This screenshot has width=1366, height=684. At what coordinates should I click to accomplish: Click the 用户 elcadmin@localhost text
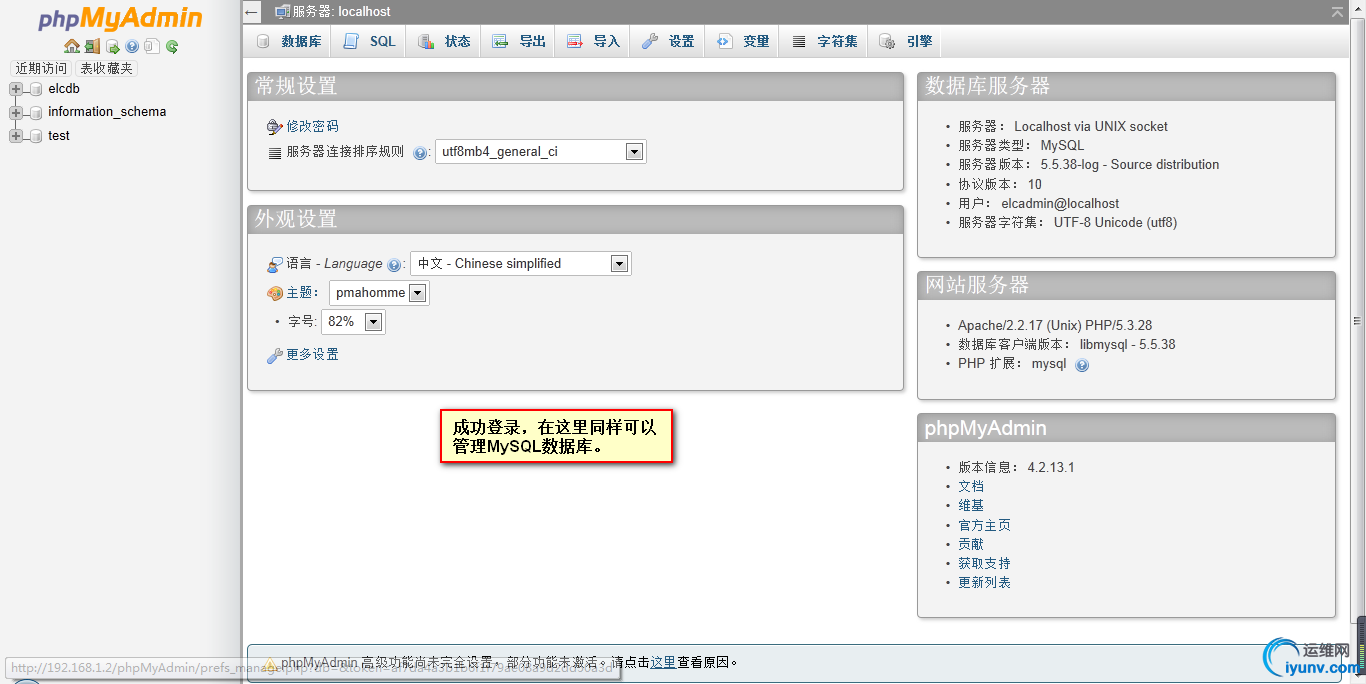pos(1038,204)
